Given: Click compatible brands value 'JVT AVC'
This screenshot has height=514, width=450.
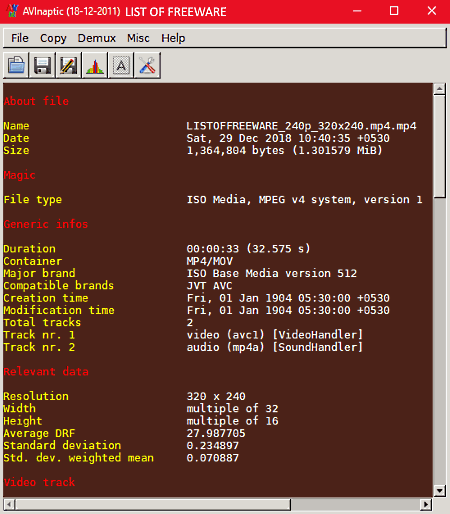Looking at the screenshot, I should (x=209, y=286).
